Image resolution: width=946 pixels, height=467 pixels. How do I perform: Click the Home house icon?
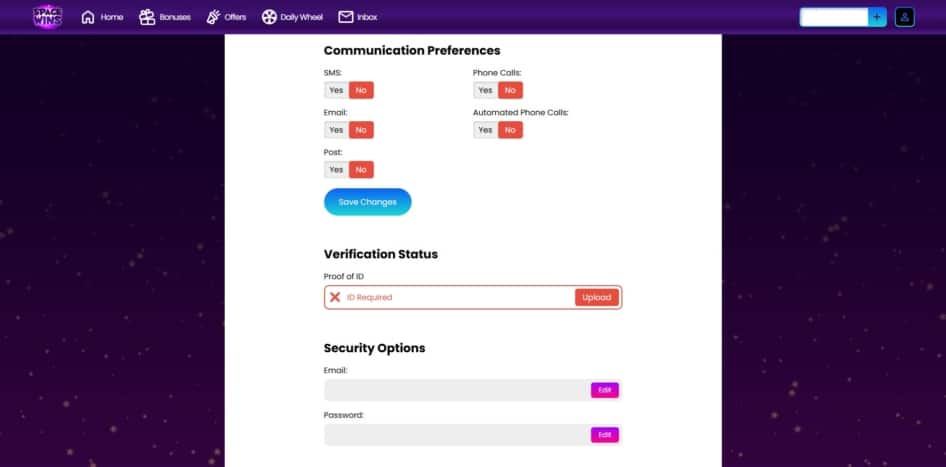(88, 17)
